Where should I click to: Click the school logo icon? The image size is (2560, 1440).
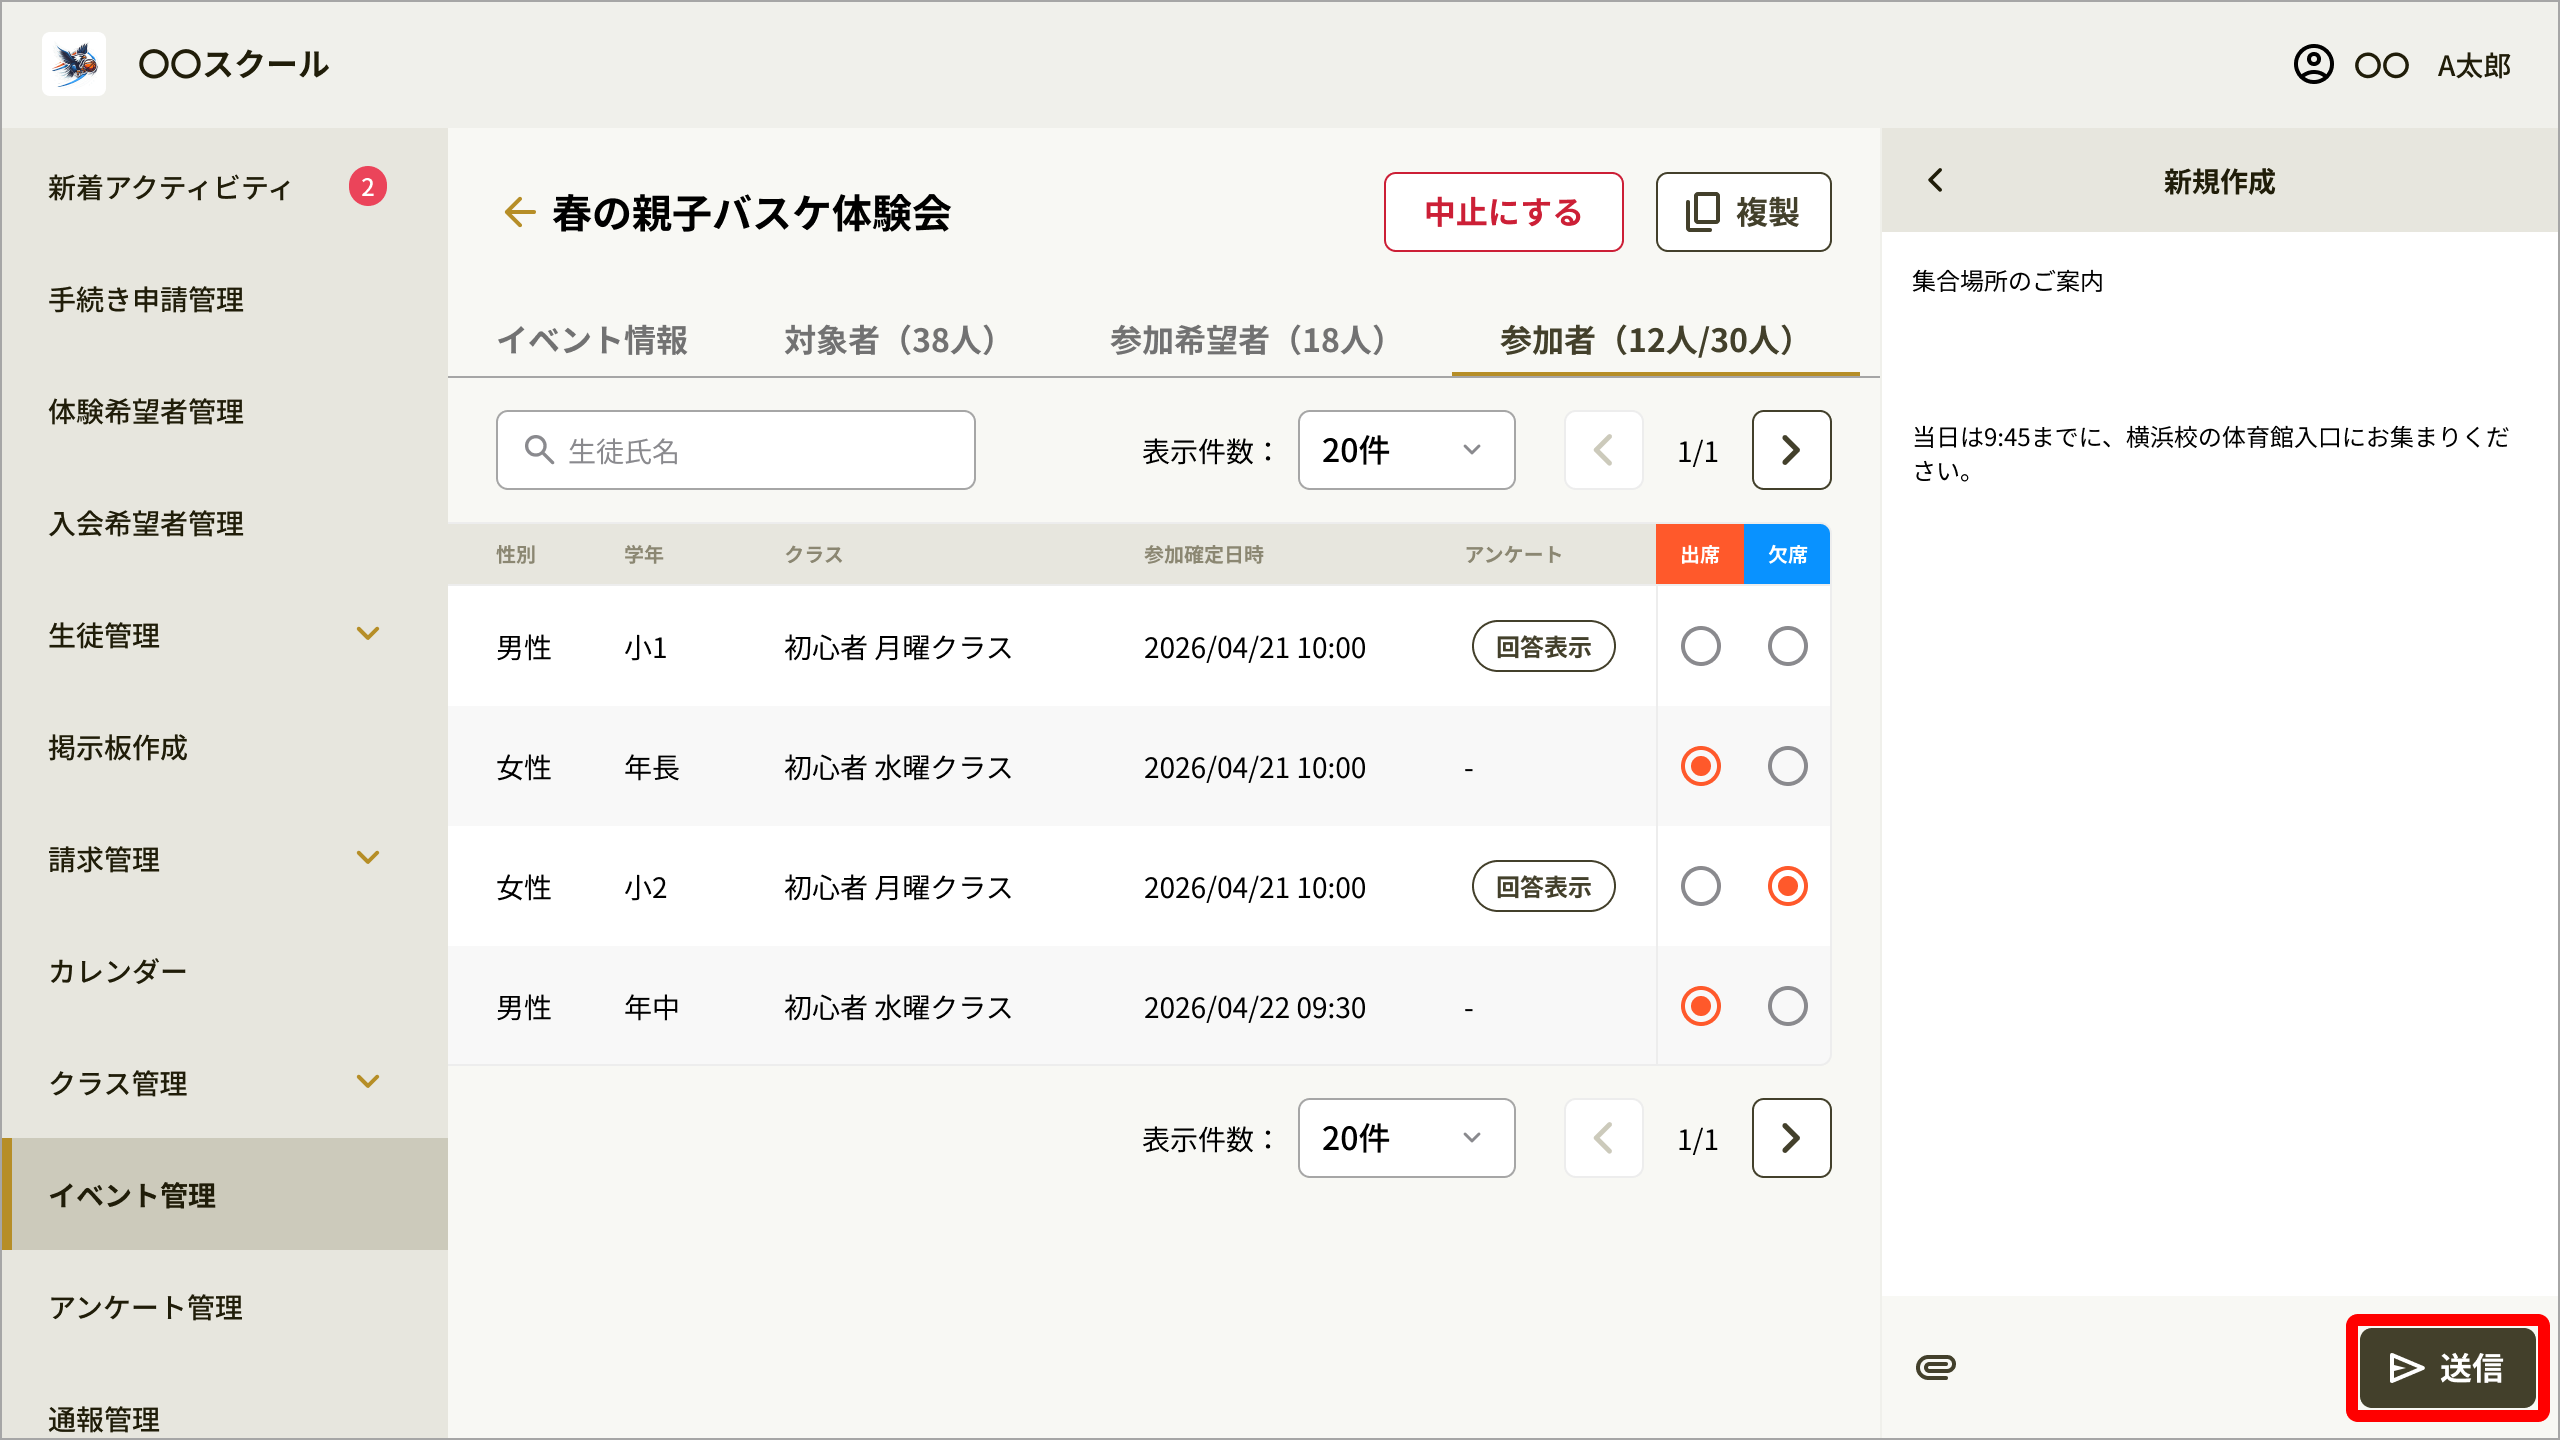click(74, 64)
